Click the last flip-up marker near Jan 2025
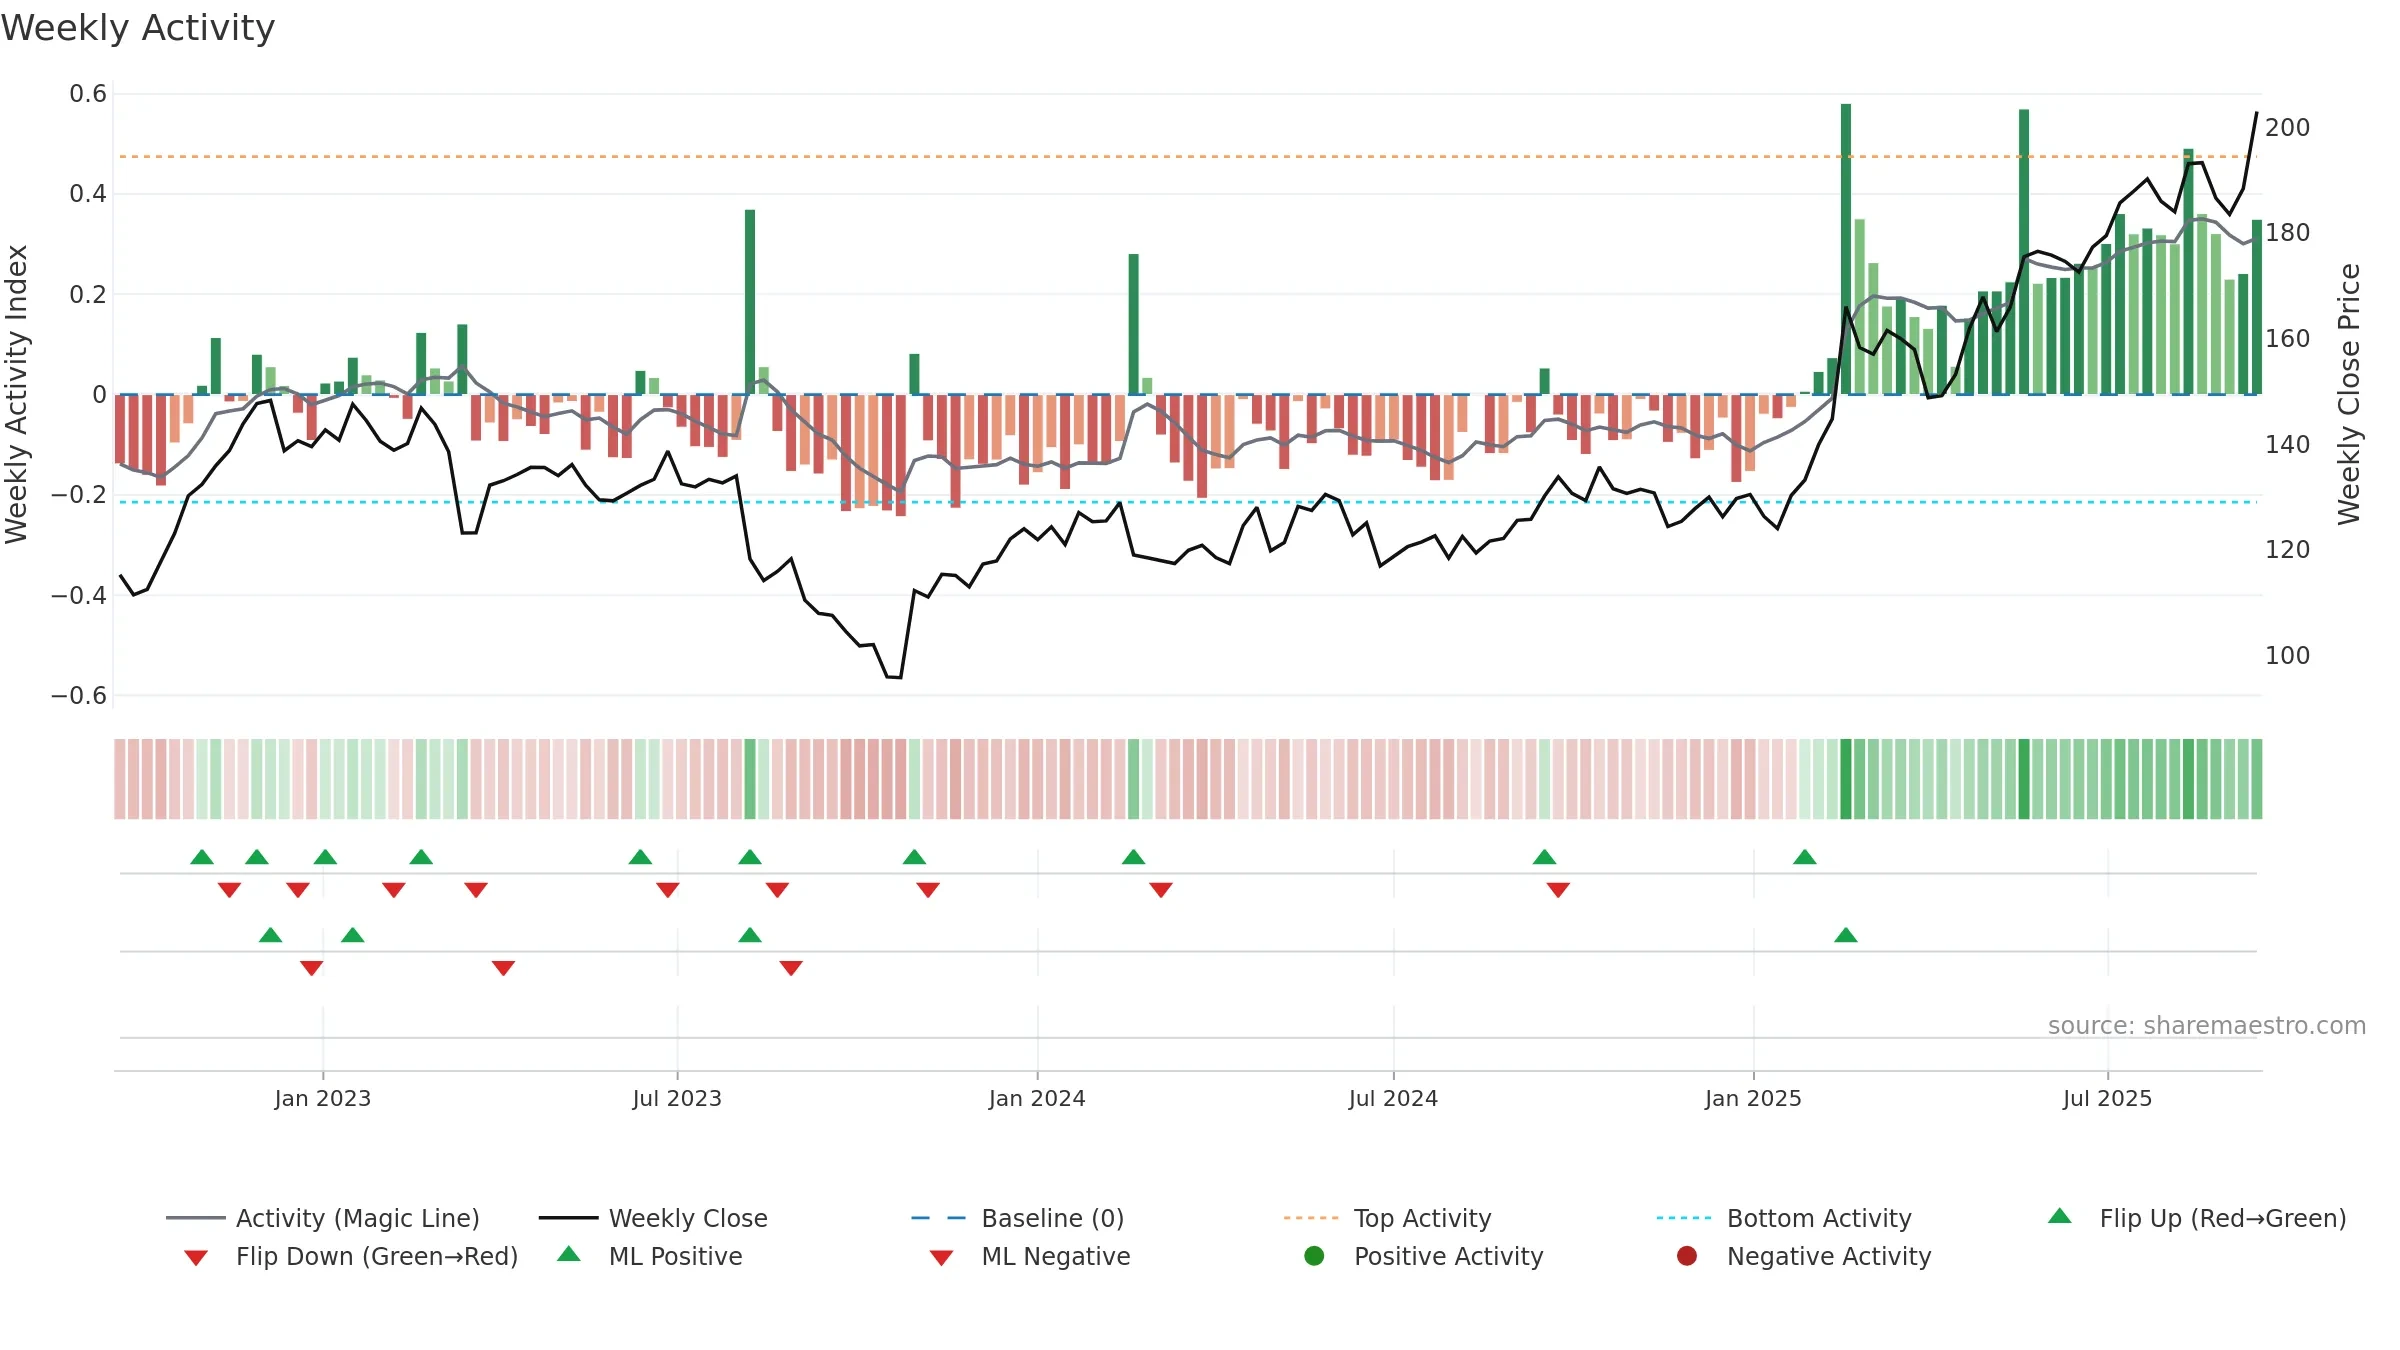This screenshot has height=1350, width=2400. (x=1805, y=857)
